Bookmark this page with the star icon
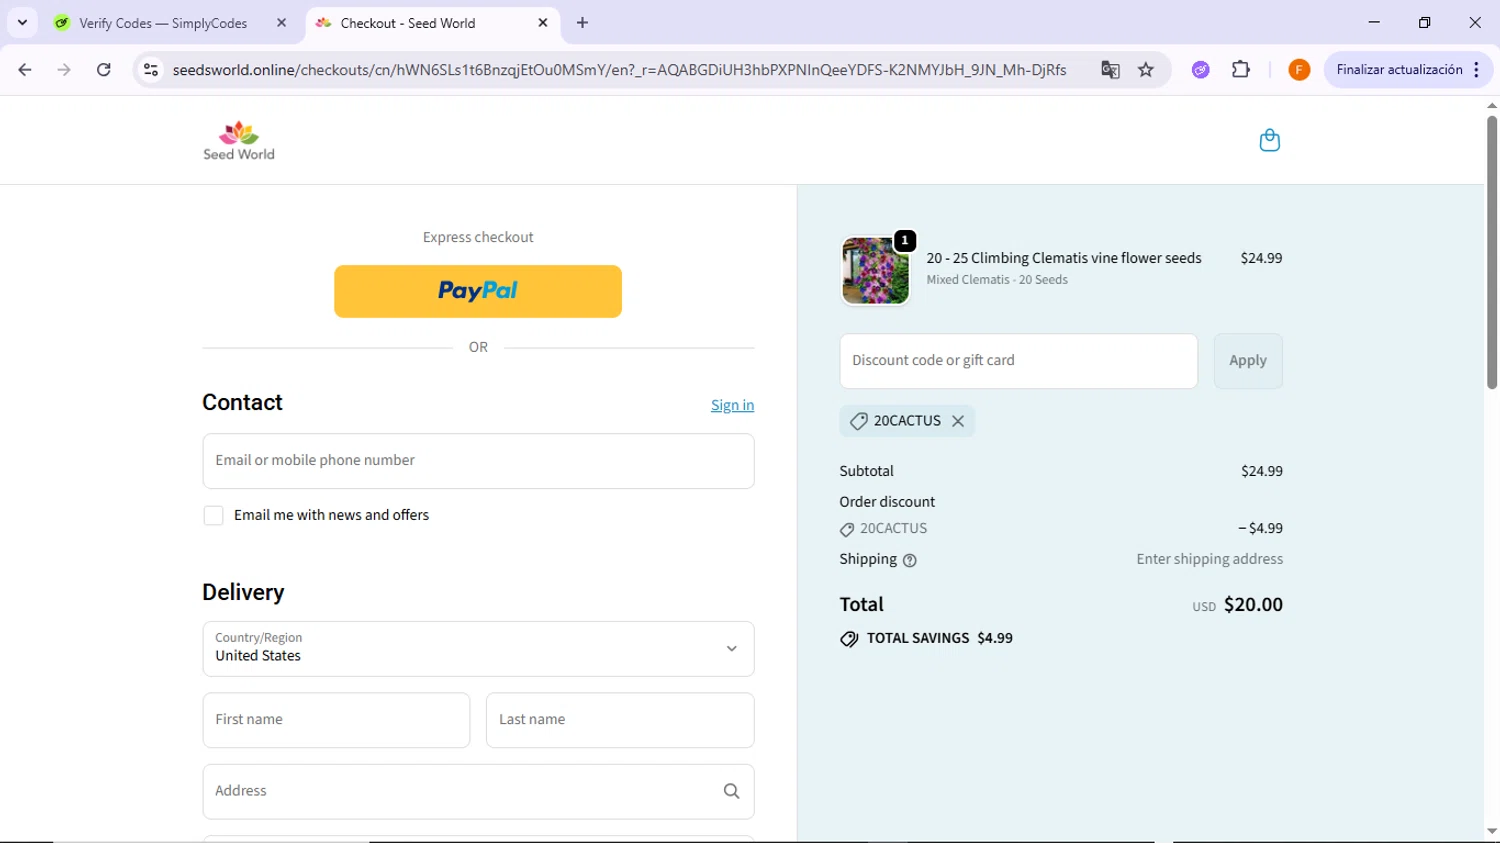This screenshot has width=1500, height=843. point(1146,70)
